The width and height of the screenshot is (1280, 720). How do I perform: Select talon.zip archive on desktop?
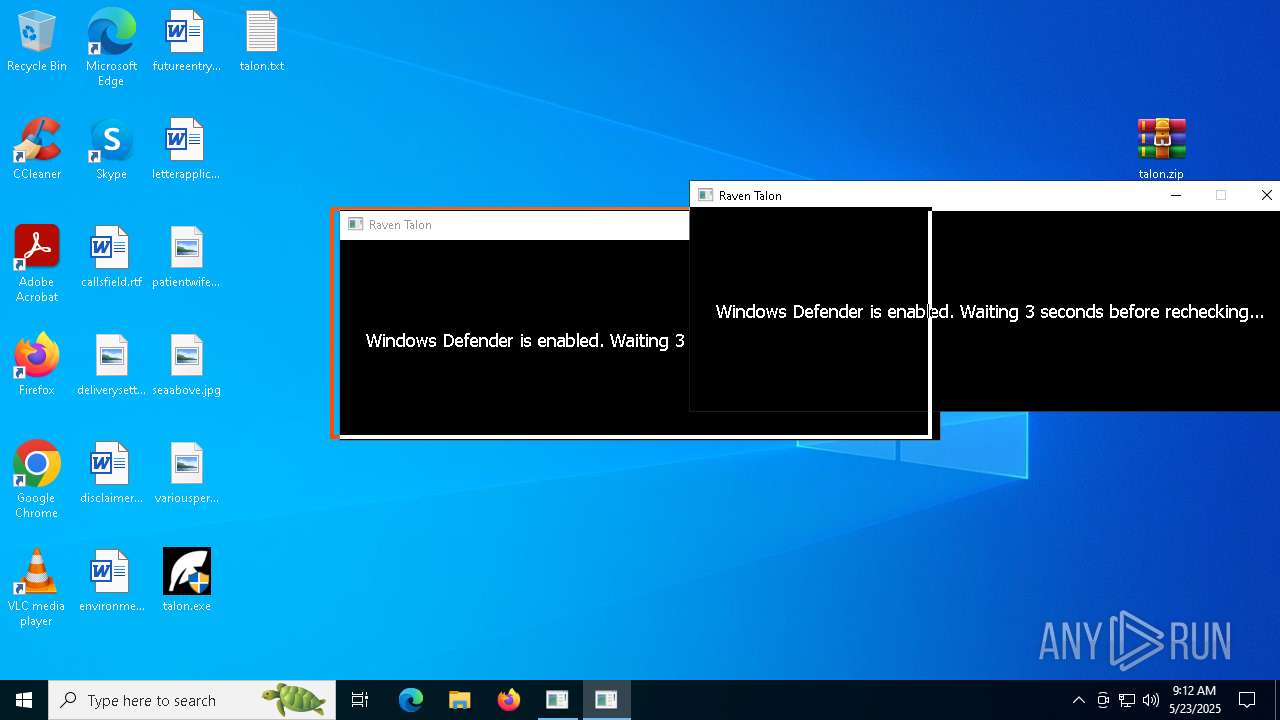[1161, 150]
